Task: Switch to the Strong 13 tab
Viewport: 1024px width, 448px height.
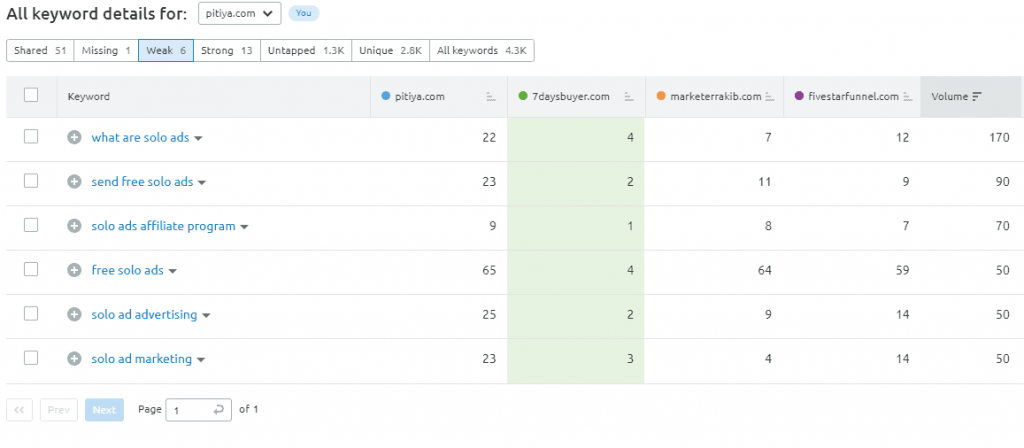Action: (227, 50)
